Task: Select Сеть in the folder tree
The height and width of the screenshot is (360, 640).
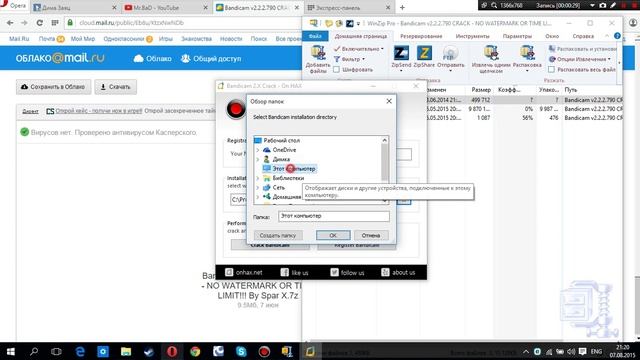Action: 278,187
